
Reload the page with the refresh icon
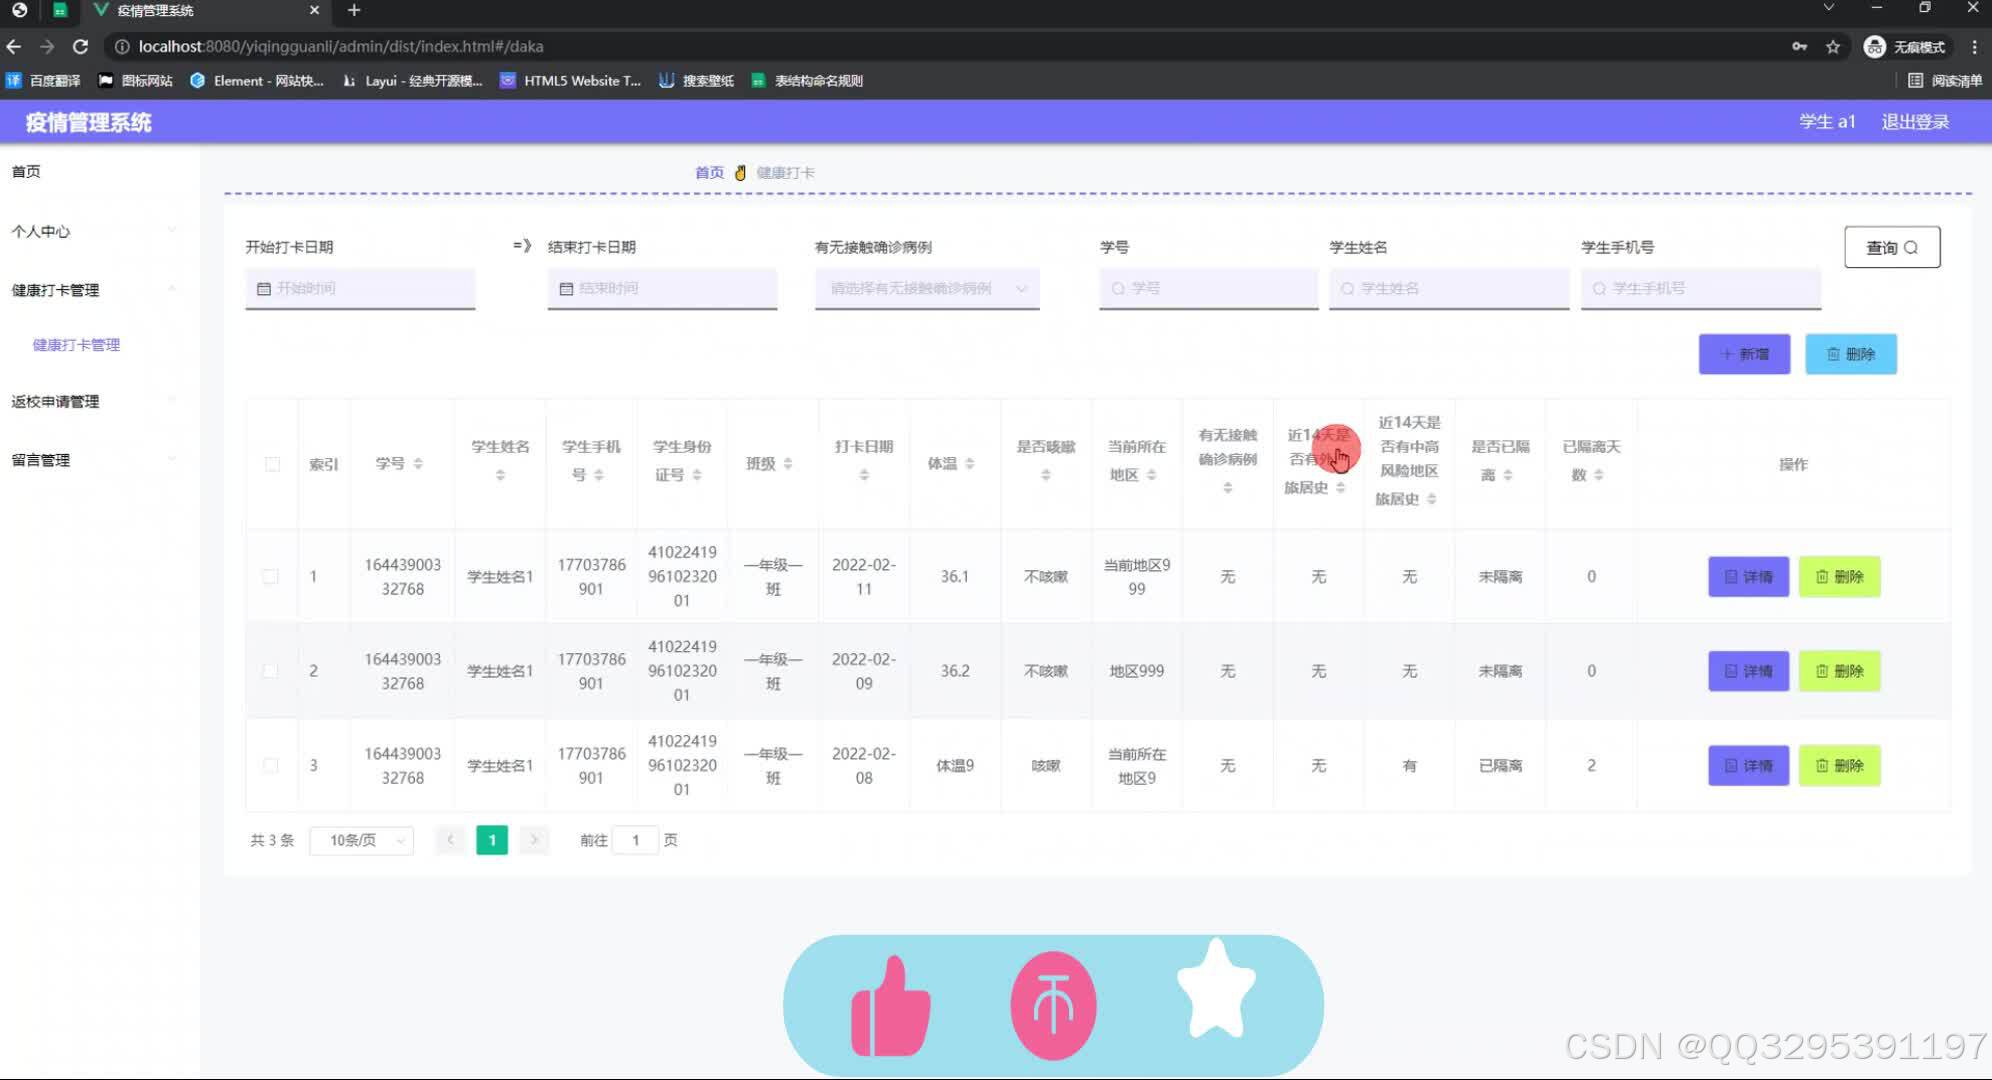pos(81,46)
